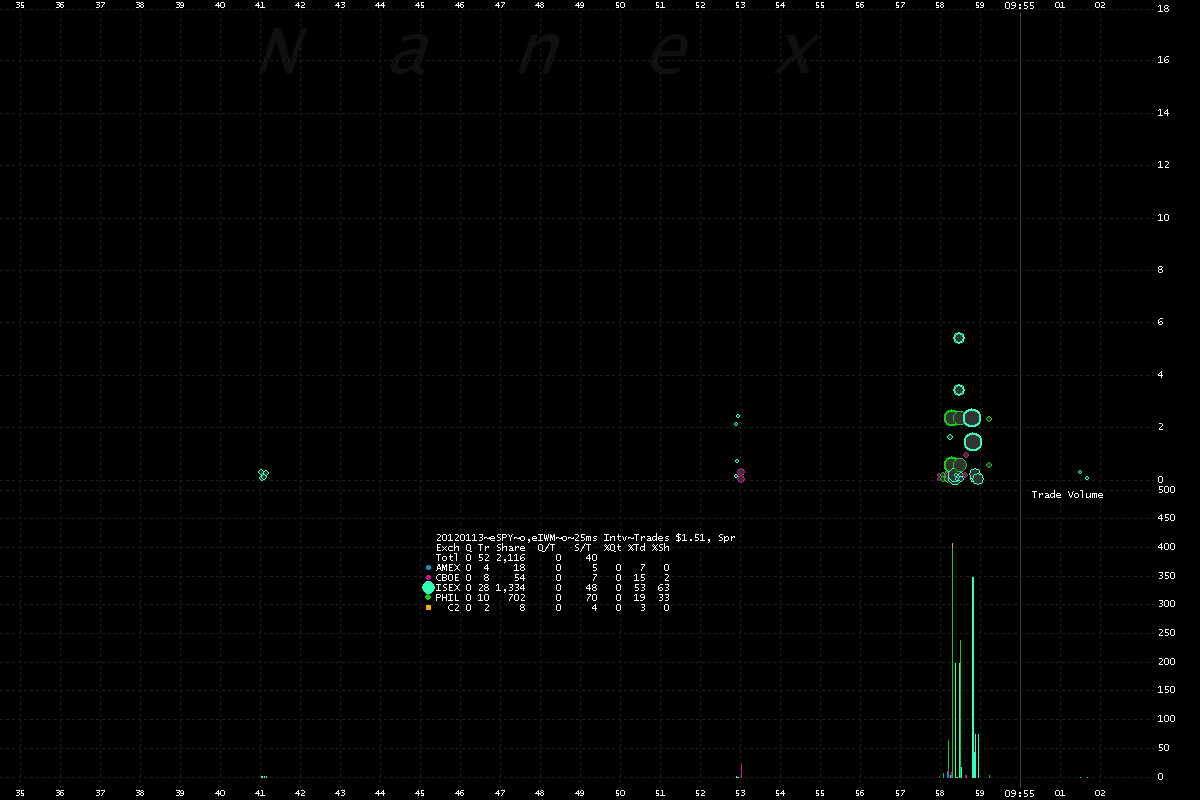Select the large cyan ISEX legend circle

(x=428, y=587)
